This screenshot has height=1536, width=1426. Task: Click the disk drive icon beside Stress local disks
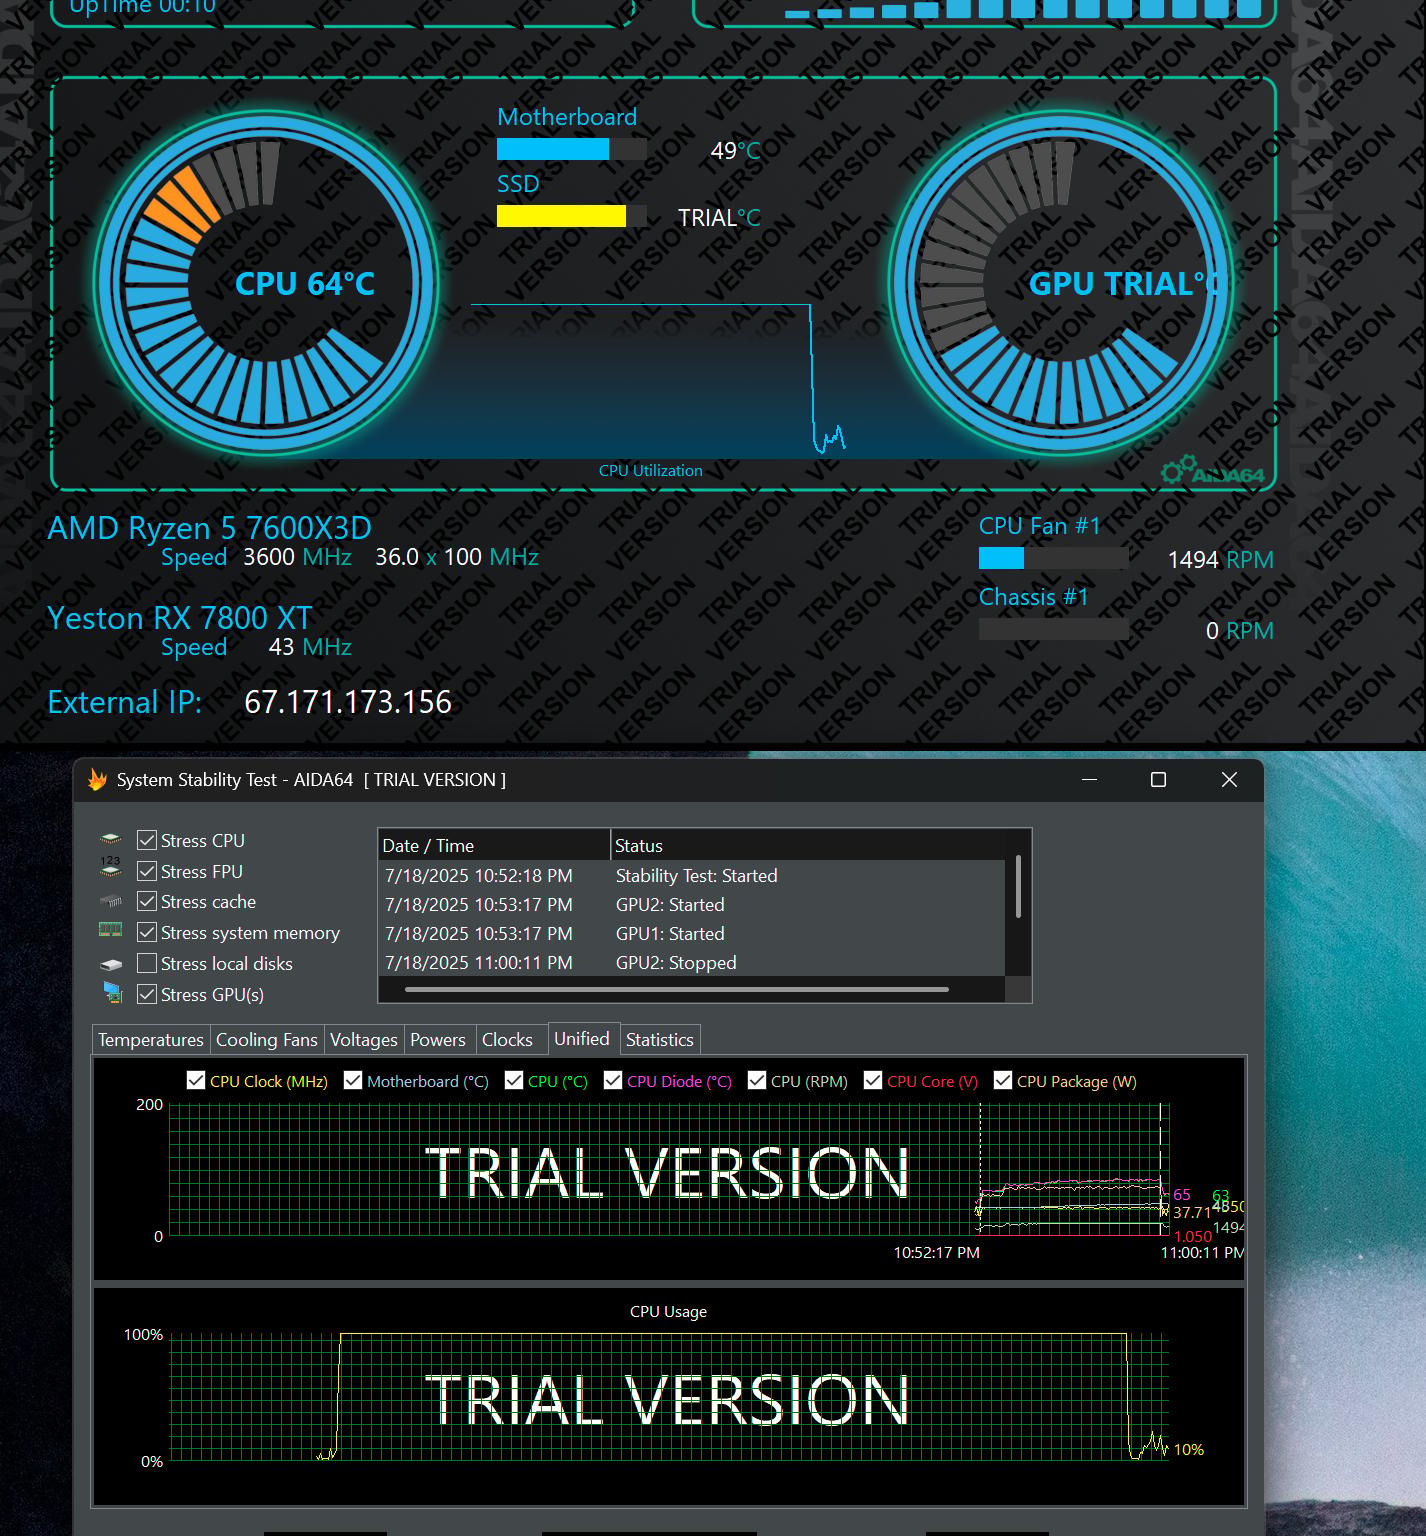click(x=111, y=964)
